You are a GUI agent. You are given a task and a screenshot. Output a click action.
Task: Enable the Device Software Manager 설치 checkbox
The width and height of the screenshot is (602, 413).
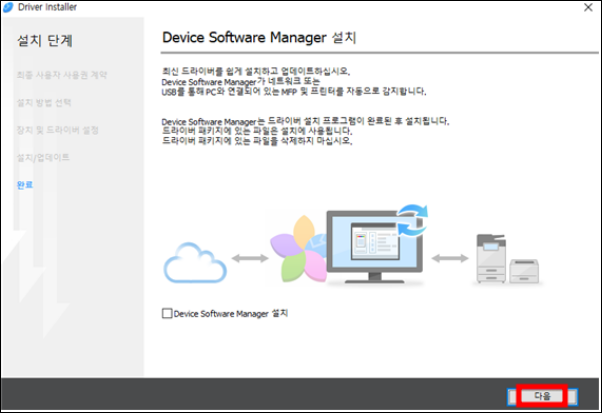pos(167,314)
